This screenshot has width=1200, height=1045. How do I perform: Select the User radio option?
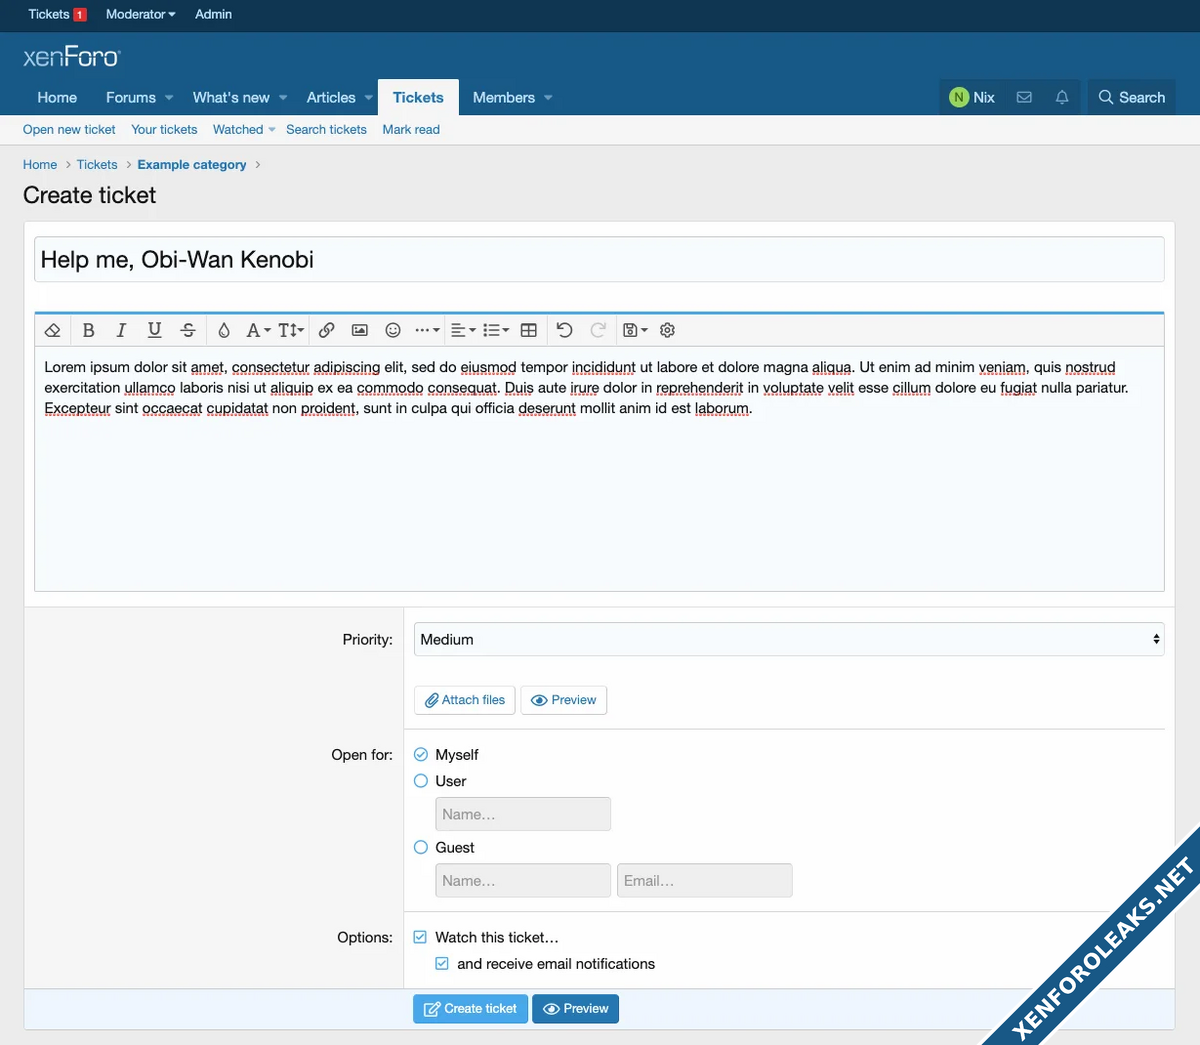421,781
